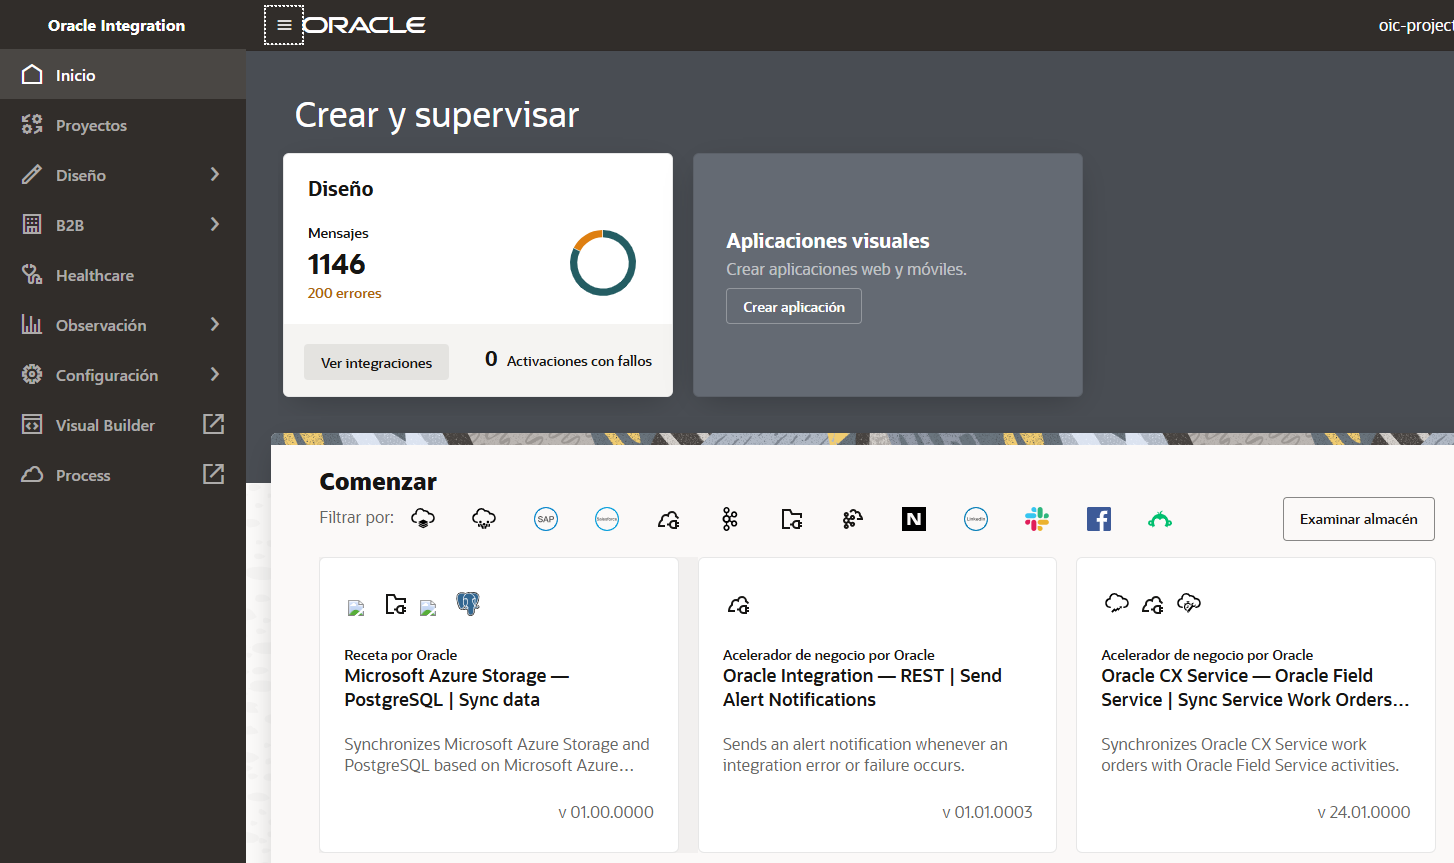Filter by Slack icon
The image size is (1454, 863).
(x=1037, y=519)
